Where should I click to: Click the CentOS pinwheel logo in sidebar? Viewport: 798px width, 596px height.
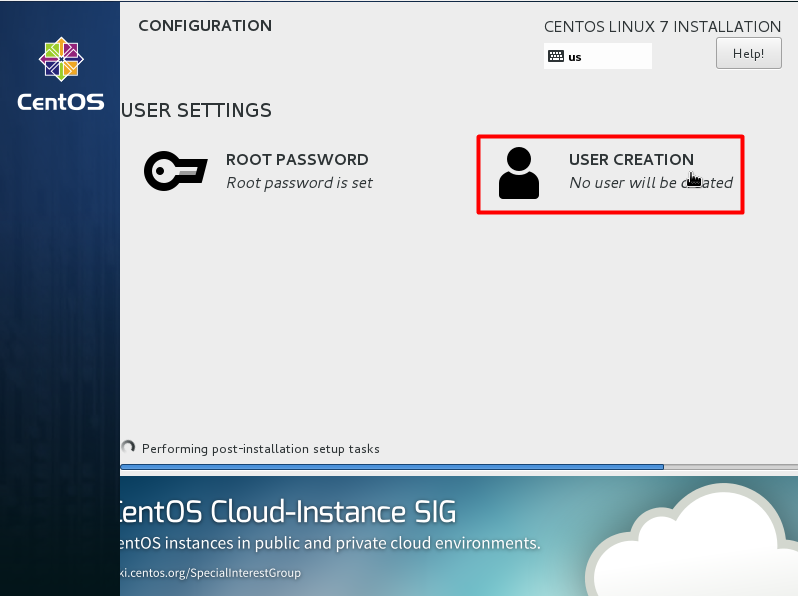click(61, 61)
